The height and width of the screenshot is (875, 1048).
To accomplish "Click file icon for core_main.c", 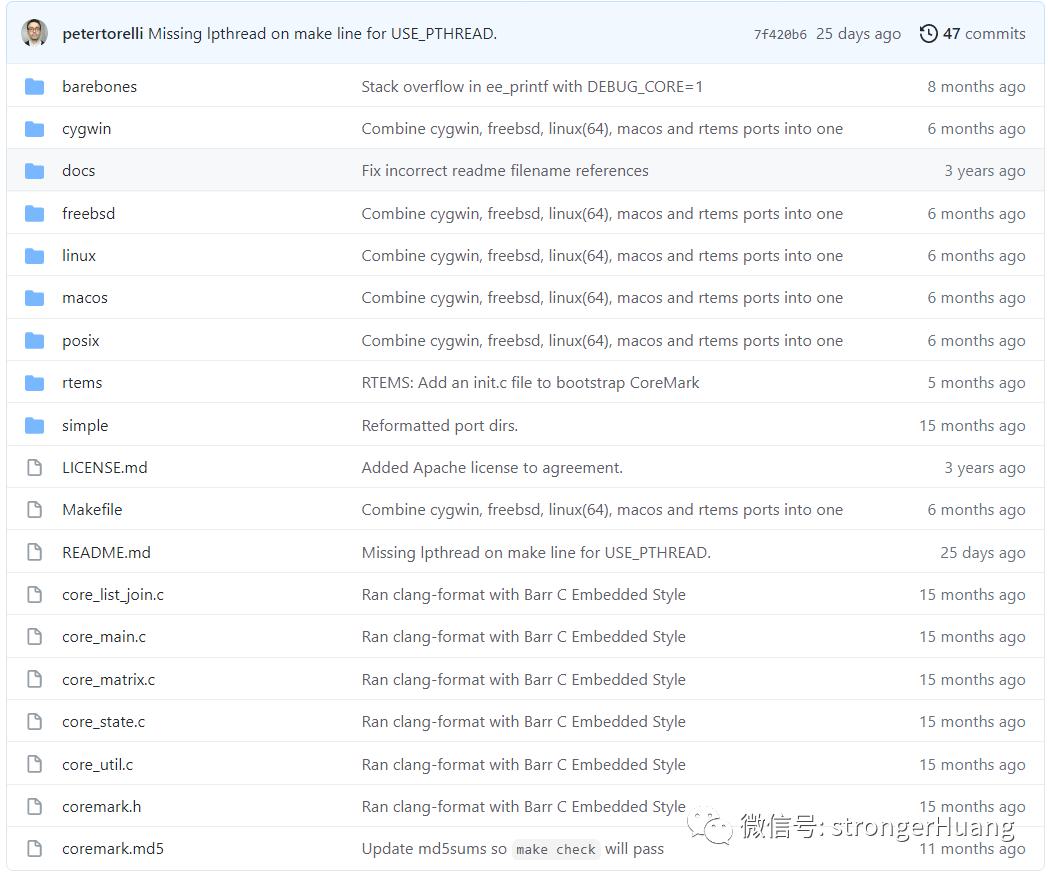I will pyautogui.click(x=34, y=636).
